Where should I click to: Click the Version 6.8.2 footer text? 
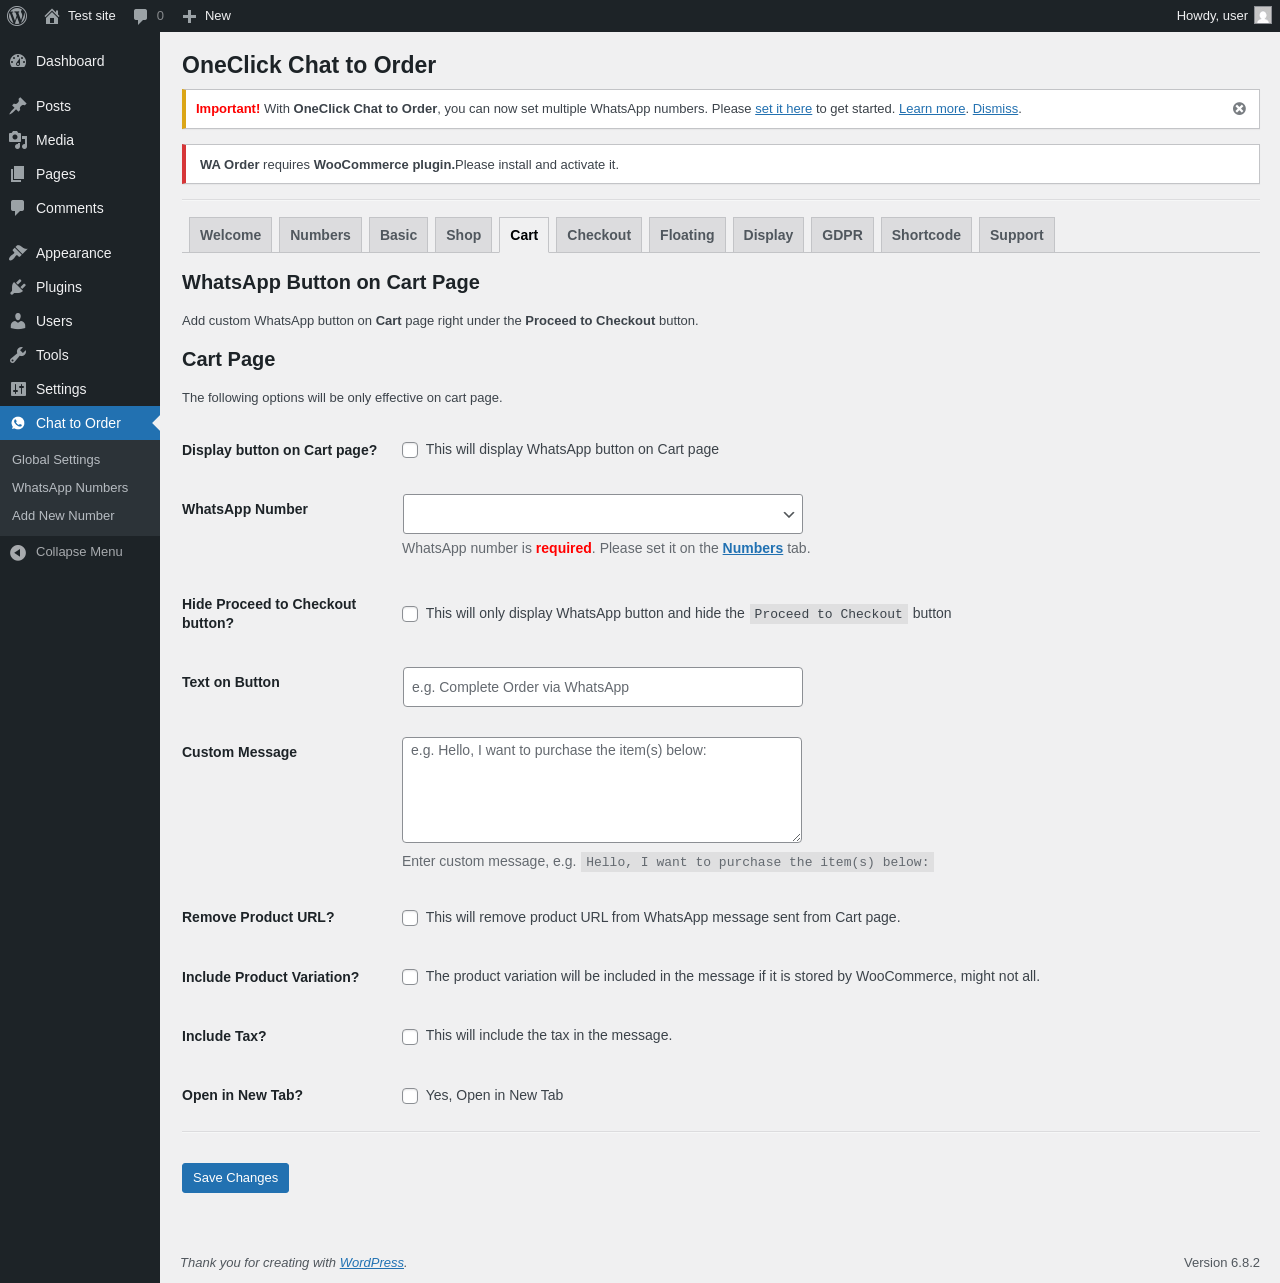(x=1222, y=1263)
